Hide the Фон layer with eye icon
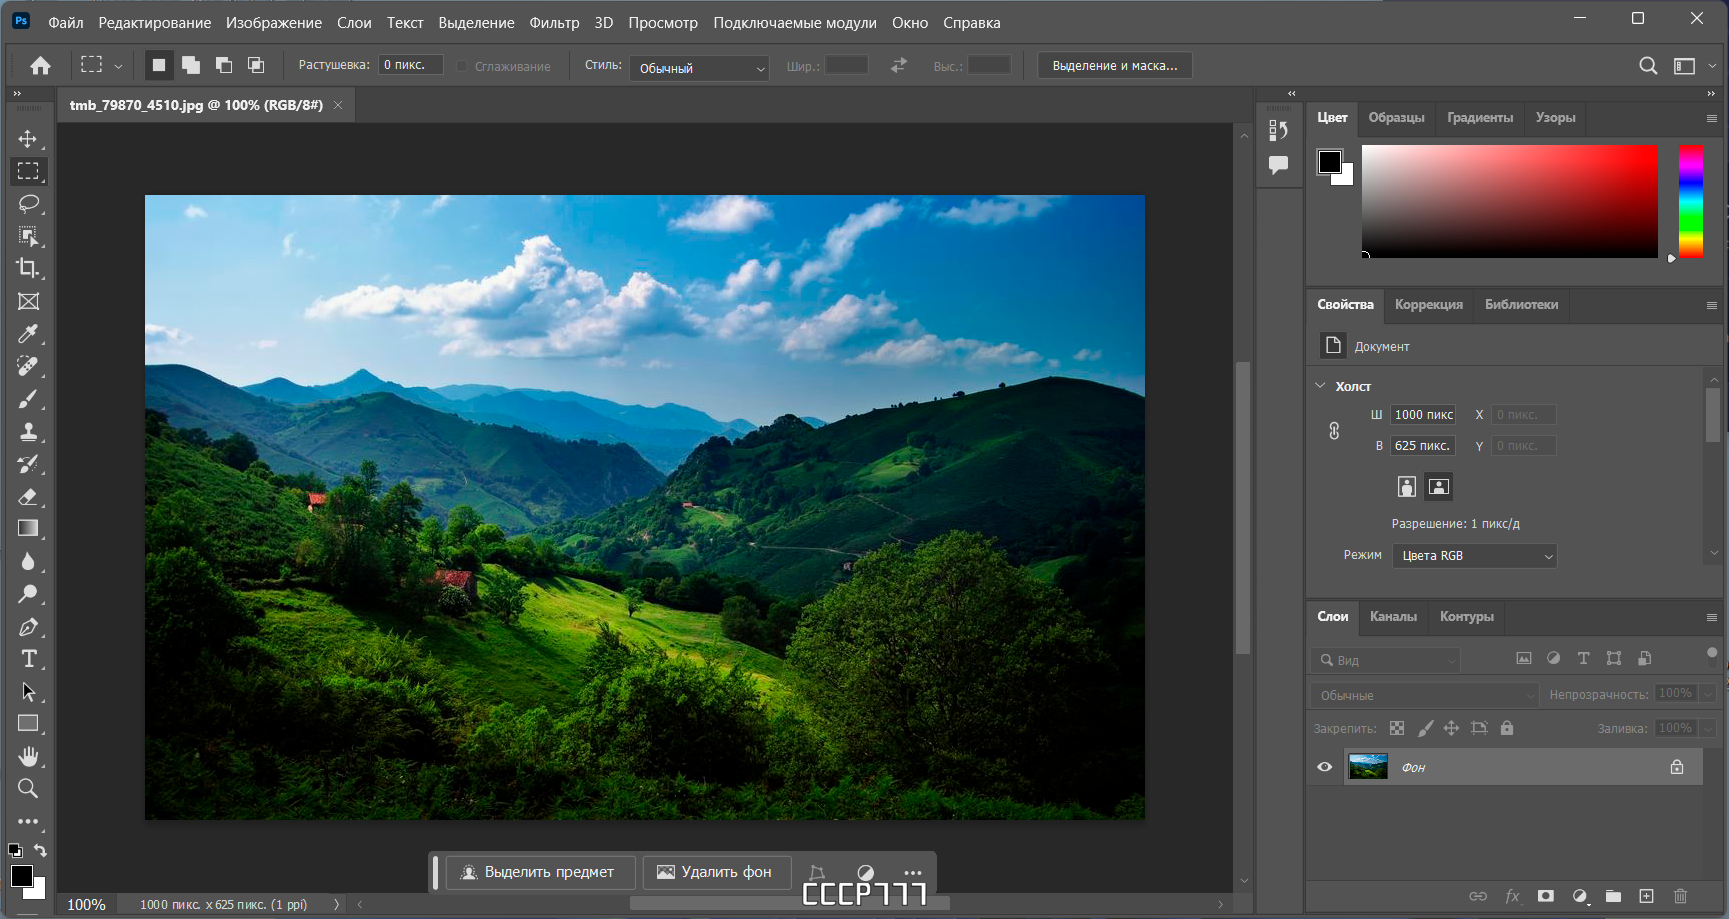 (1325, 767)
